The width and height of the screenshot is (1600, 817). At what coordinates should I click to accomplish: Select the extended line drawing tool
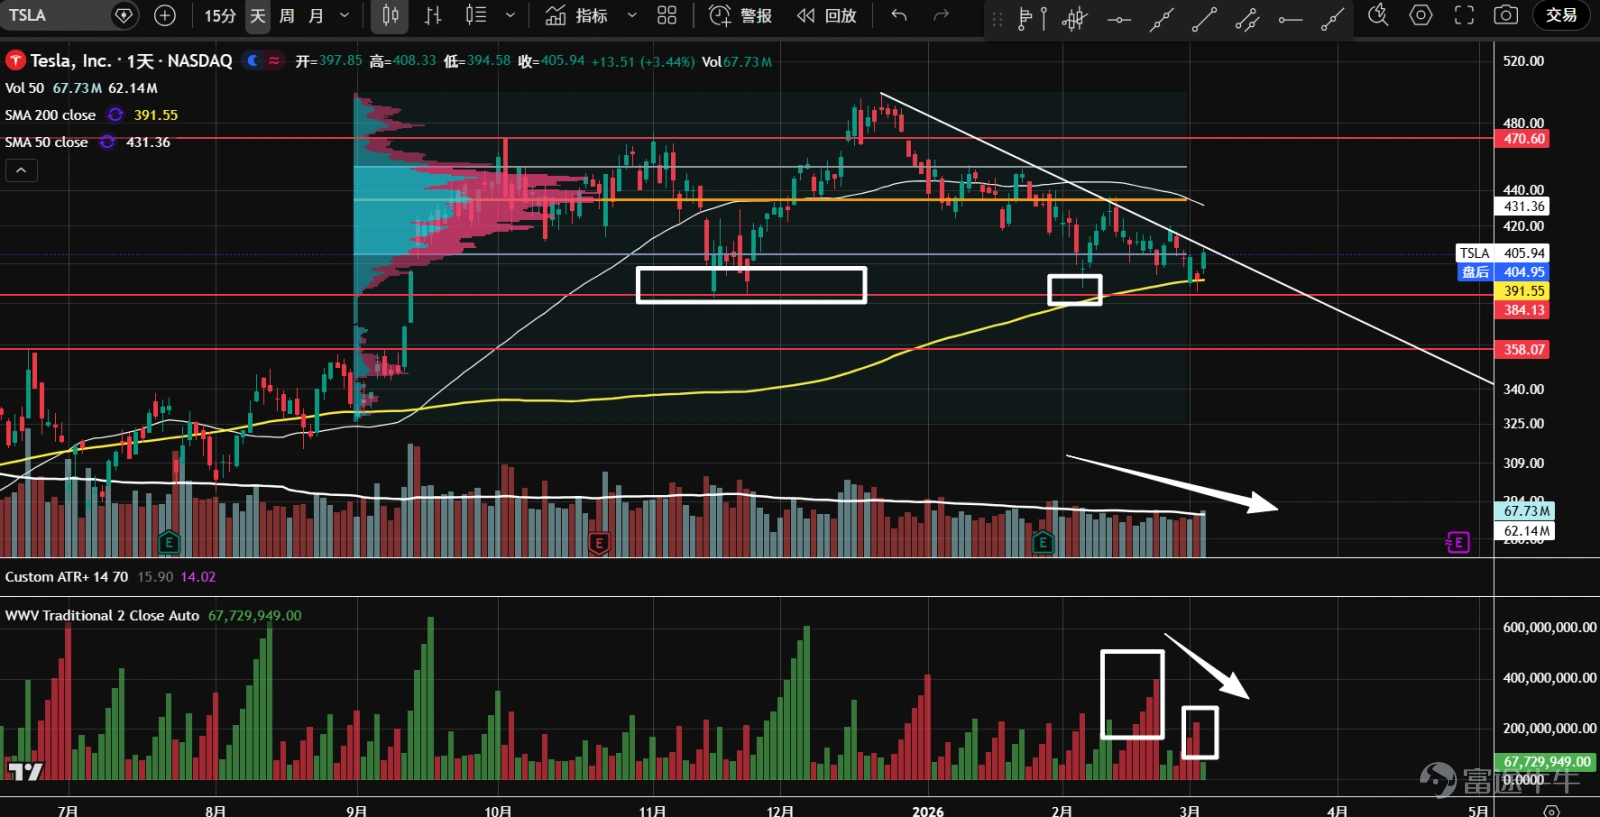pyautogui.click(x=1161, y=19)
